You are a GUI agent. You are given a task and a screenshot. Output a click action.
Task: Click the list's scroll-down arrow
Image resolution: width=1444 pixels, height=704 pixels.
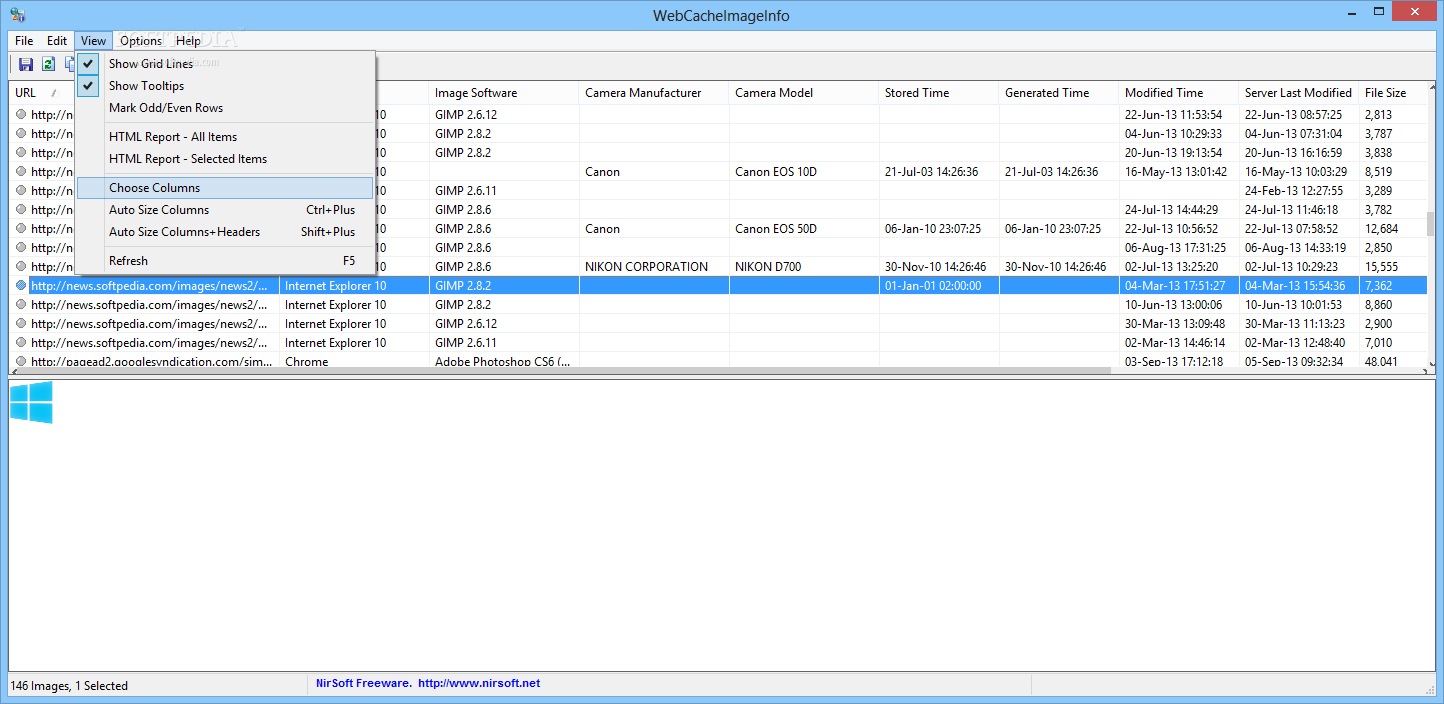click(x=1431, y=364)
